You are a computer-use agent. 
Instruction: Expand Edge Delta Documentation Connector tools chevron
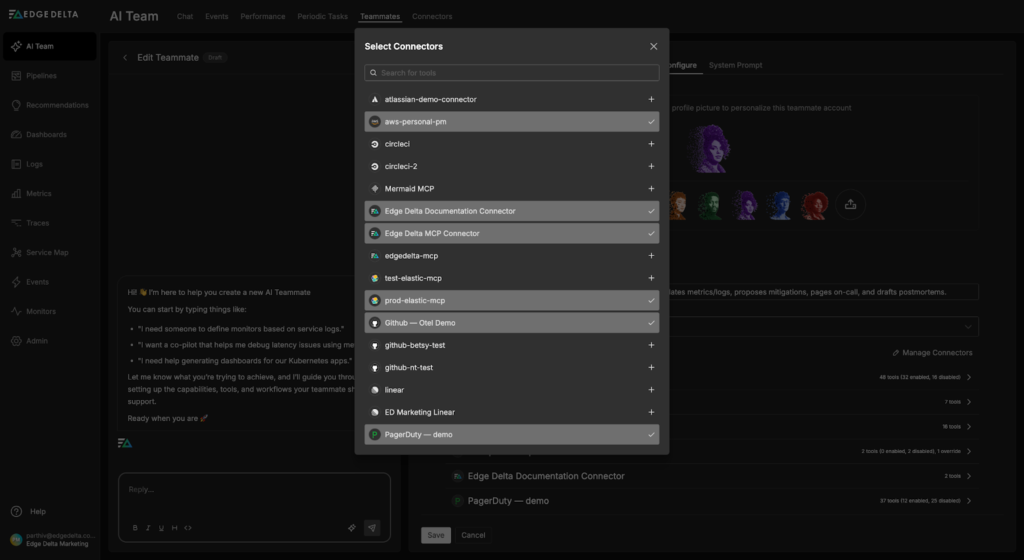(x=968, y=476)
